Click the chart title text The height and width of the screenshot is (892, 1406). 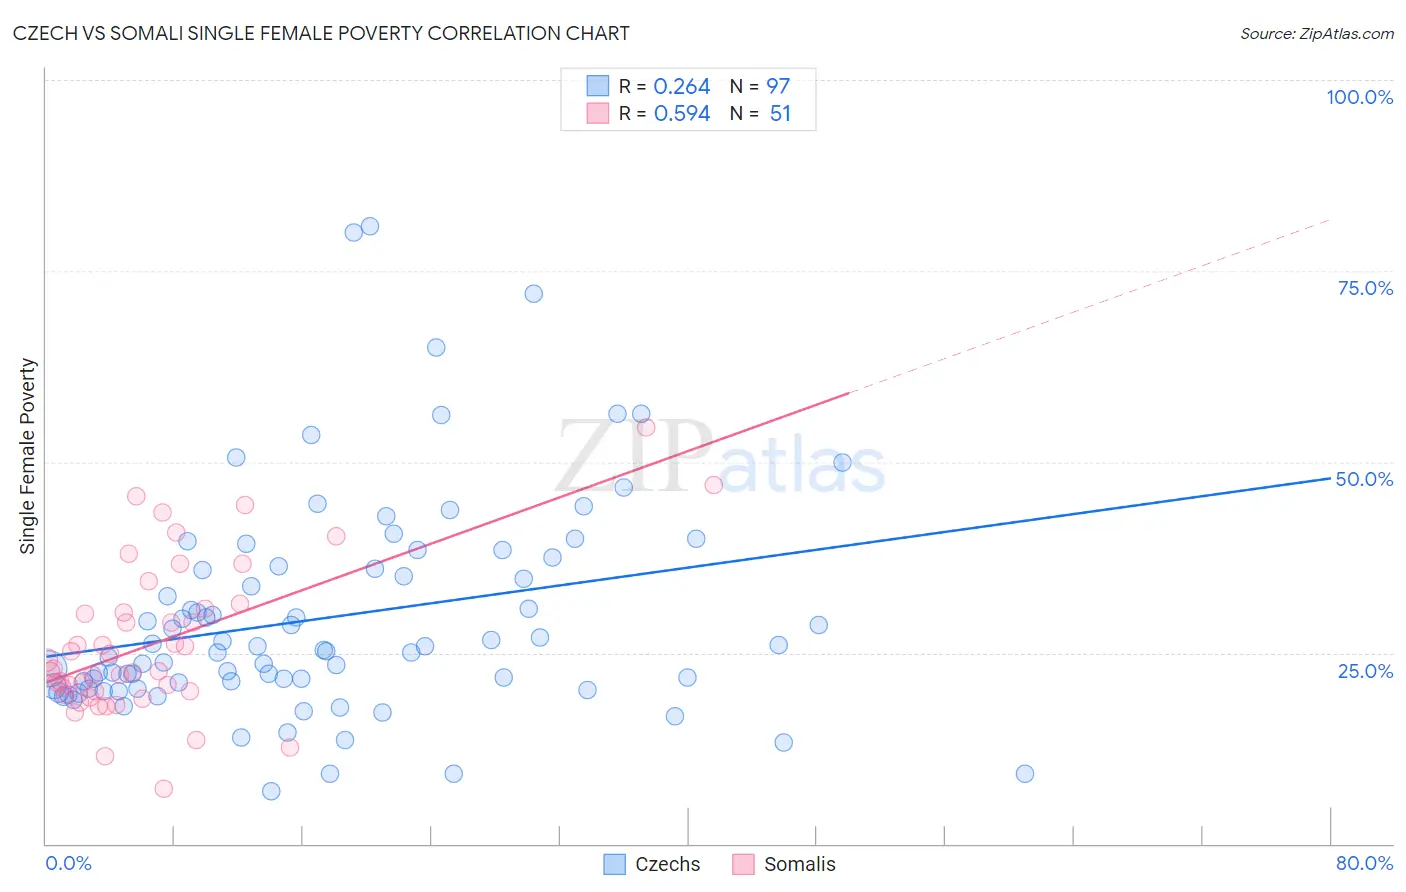pyautogui.click(x=321, y=33)
